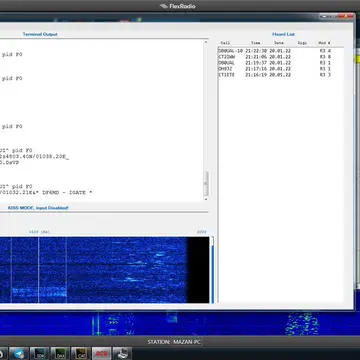Click the Terminal Output heading
This screenshot has width=360, height=360.
click(40, 34)
